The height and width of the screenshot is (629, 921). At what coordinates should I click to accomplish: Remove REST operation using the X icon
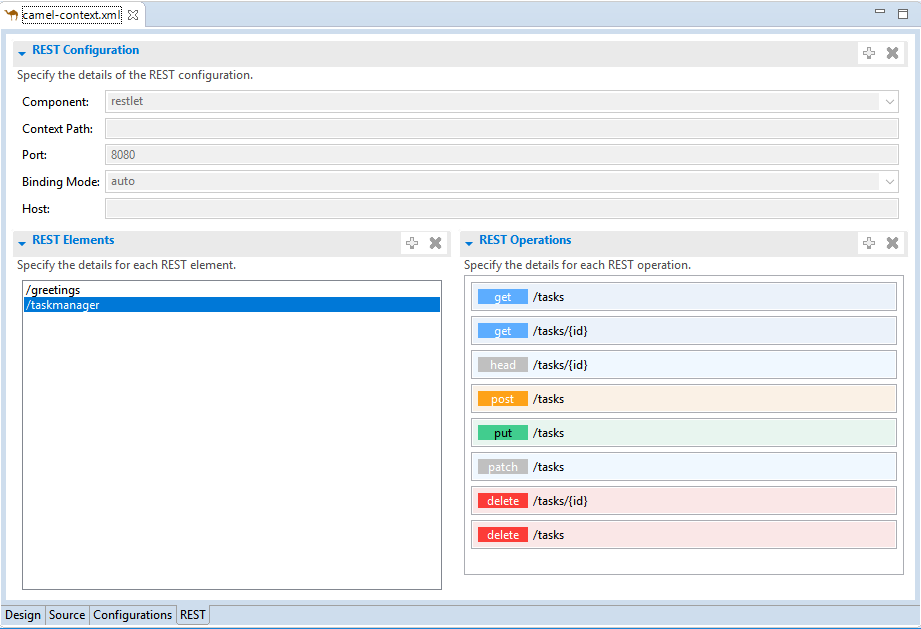pos(892,243)
